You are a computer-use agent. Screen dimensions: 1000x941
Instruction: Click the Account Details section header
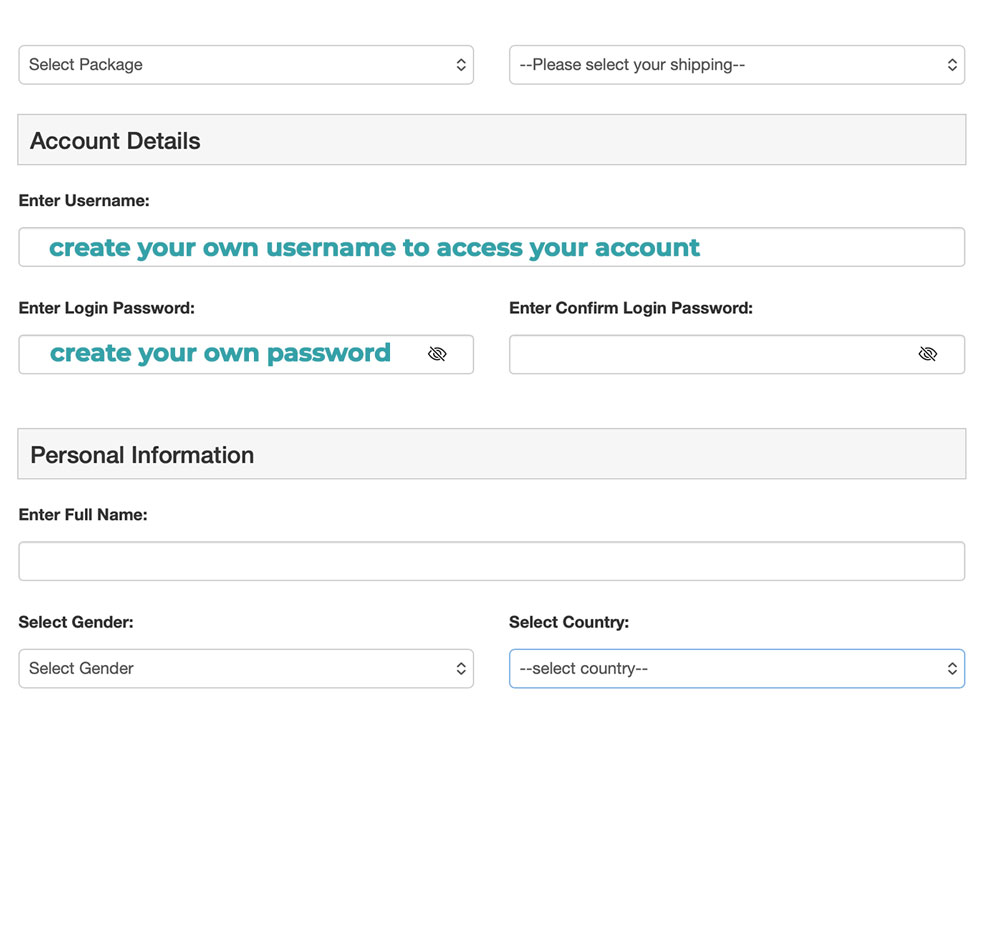pyautogui.click(x=492, y=140)
